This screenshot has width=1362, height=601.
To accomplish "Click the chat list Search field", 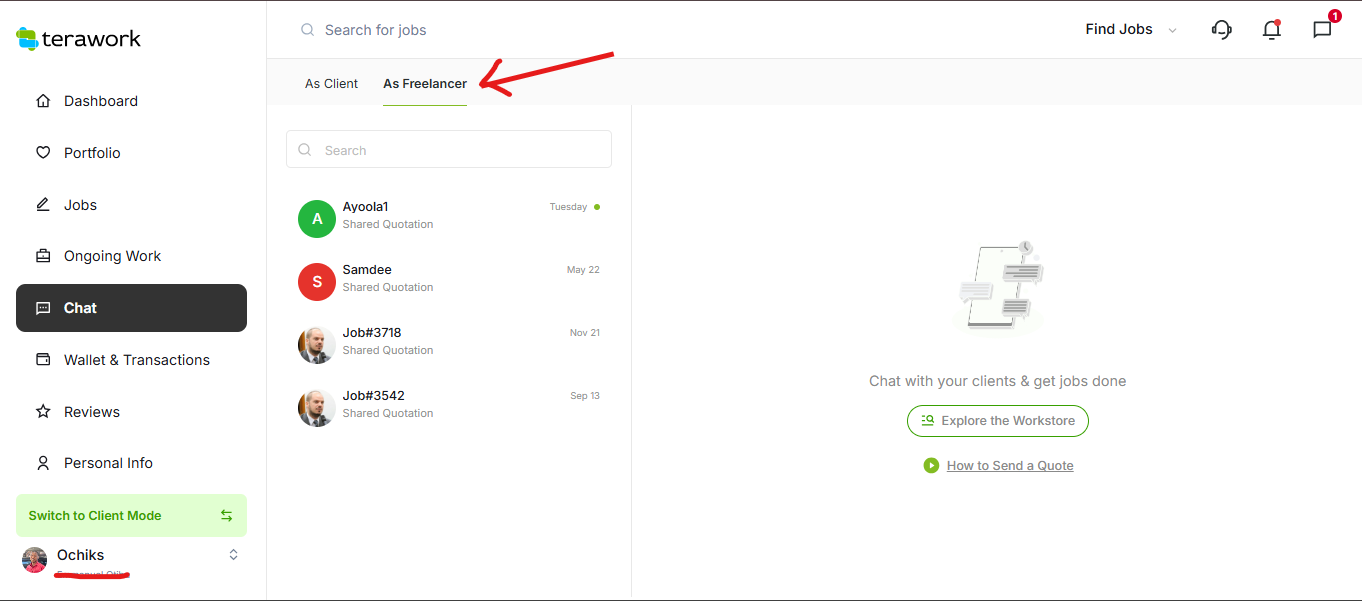I will (449, 150).
